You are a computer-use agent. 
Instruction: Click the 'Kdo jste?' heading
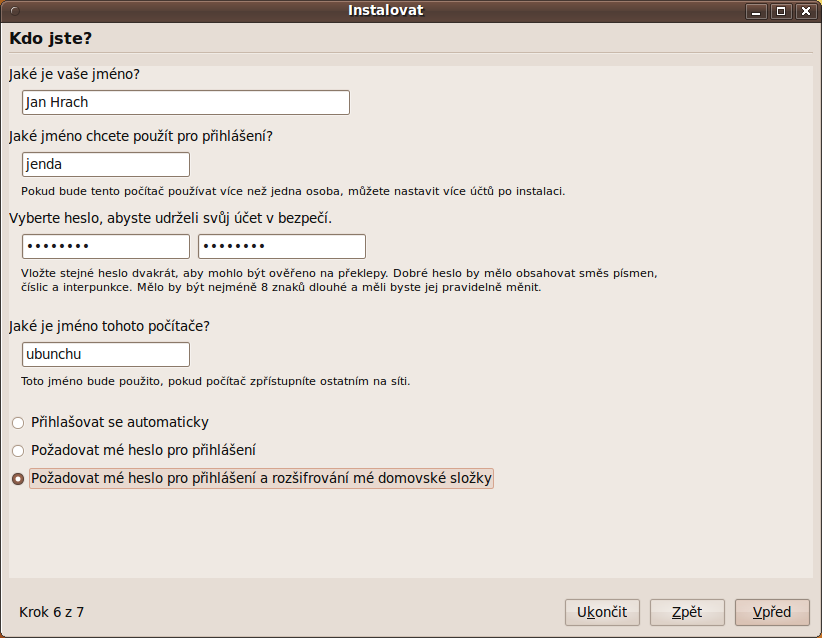click(51, 38)
